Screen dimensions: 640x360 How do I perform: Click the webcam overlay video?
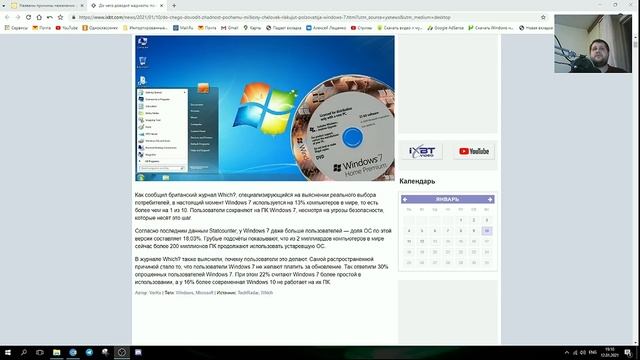point(593,44)
